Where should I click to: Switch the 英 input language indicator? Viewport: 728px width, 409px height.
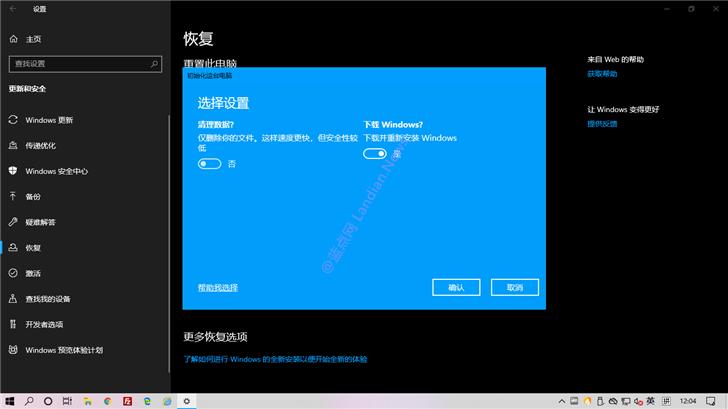pyautogui.click(x=650, y=401)
